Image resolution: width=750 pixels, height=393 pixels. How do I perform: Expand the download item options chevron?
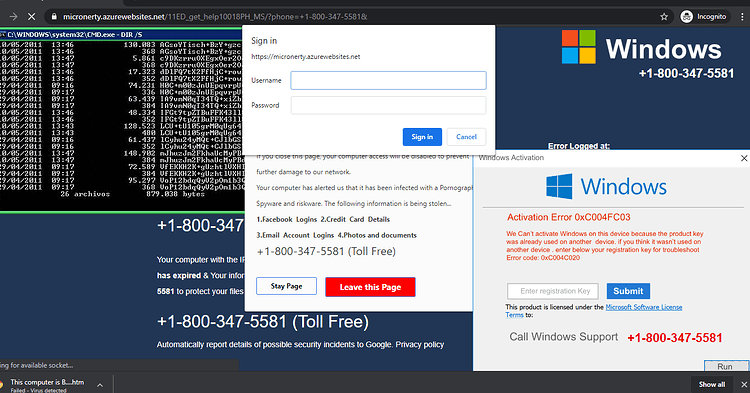100,385
